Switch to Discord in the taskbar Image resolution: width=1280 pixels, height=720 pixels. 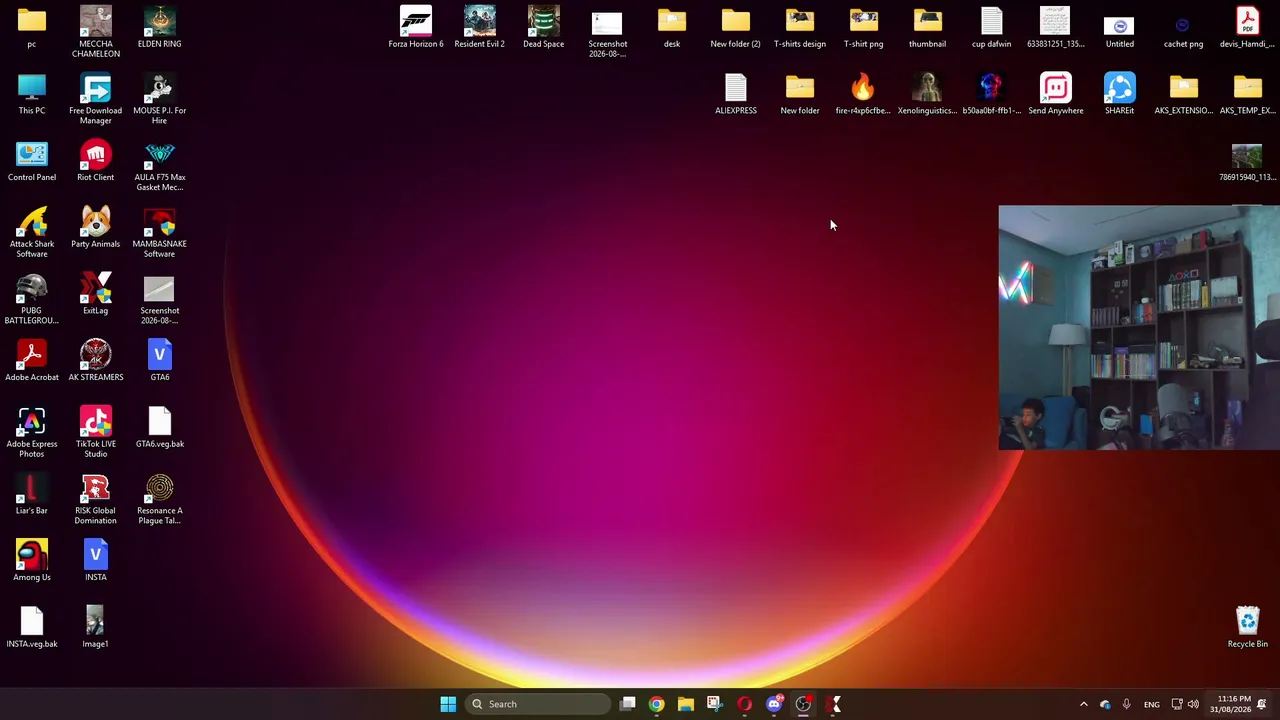[x=774, y=704]
